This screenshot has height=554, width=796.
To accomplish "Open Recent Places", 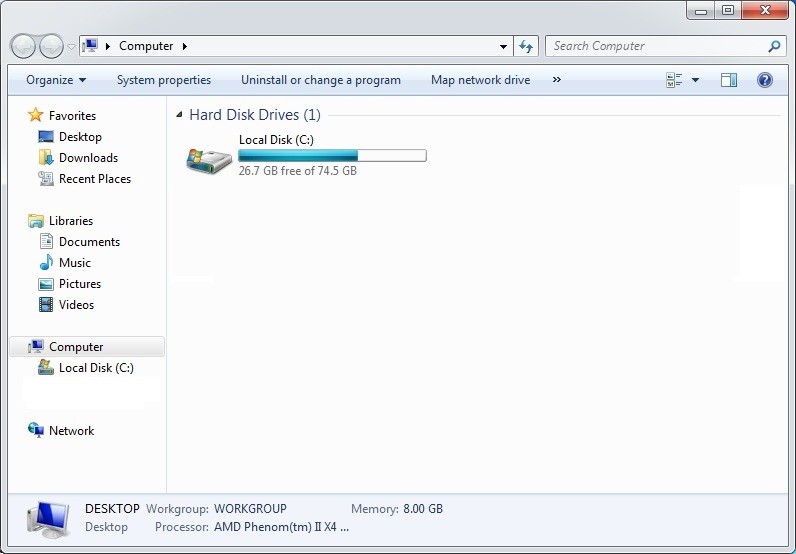I will (x=95, y=179).
